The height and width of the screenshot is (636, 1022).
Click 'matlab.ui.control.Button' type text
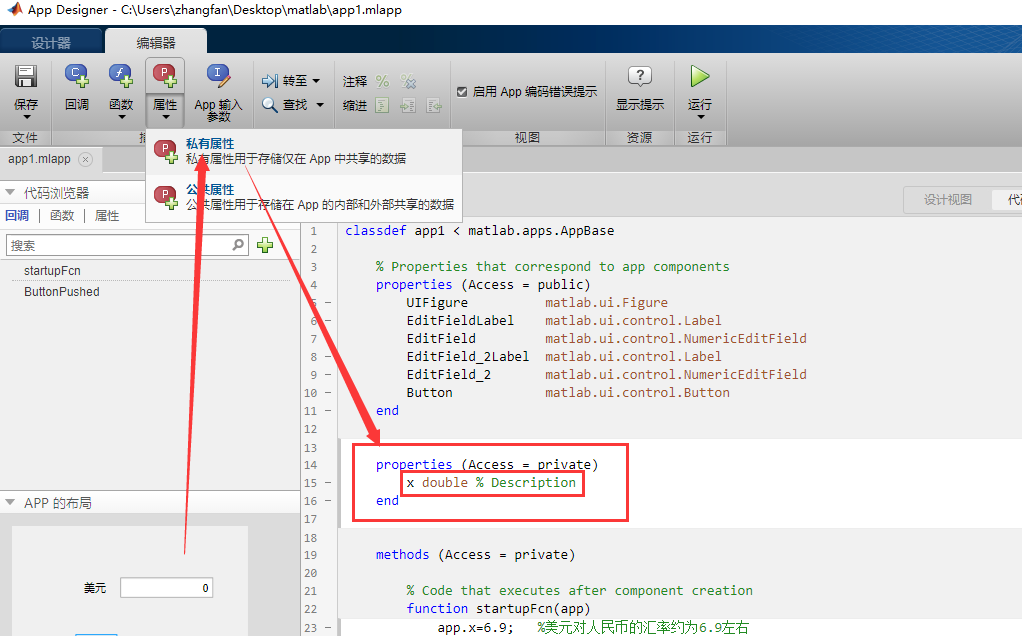tap(637, 393)
